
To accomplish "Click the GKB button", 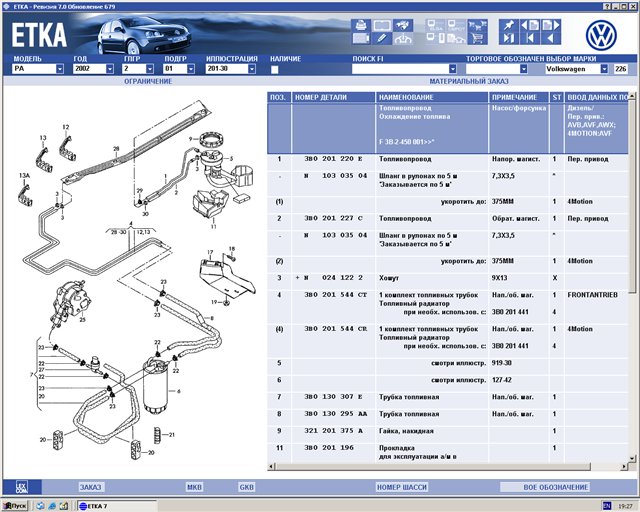I will [x=247, y=487].
